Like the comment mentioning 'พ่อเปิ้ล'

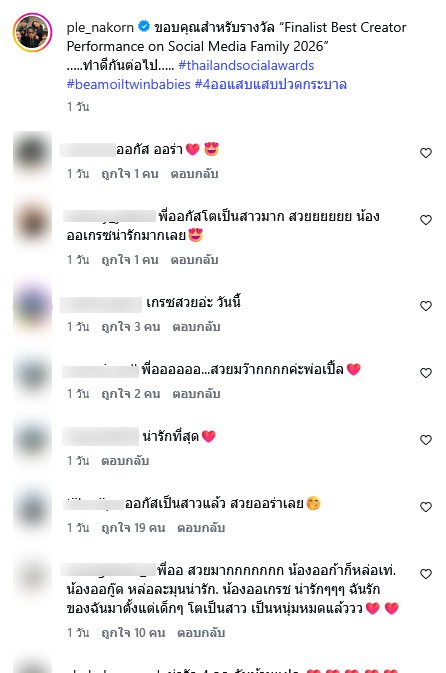tap(425, 373)
